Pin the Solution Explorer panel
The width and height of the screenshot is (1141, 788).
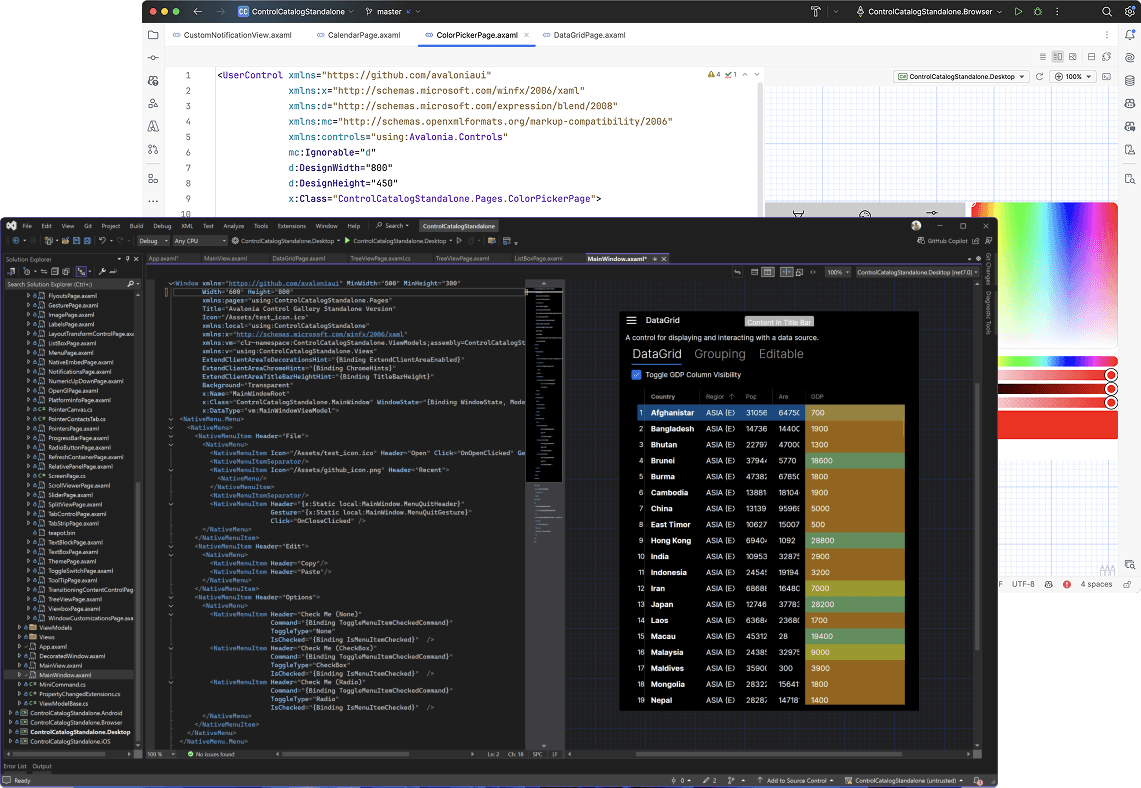click(127, 258)
